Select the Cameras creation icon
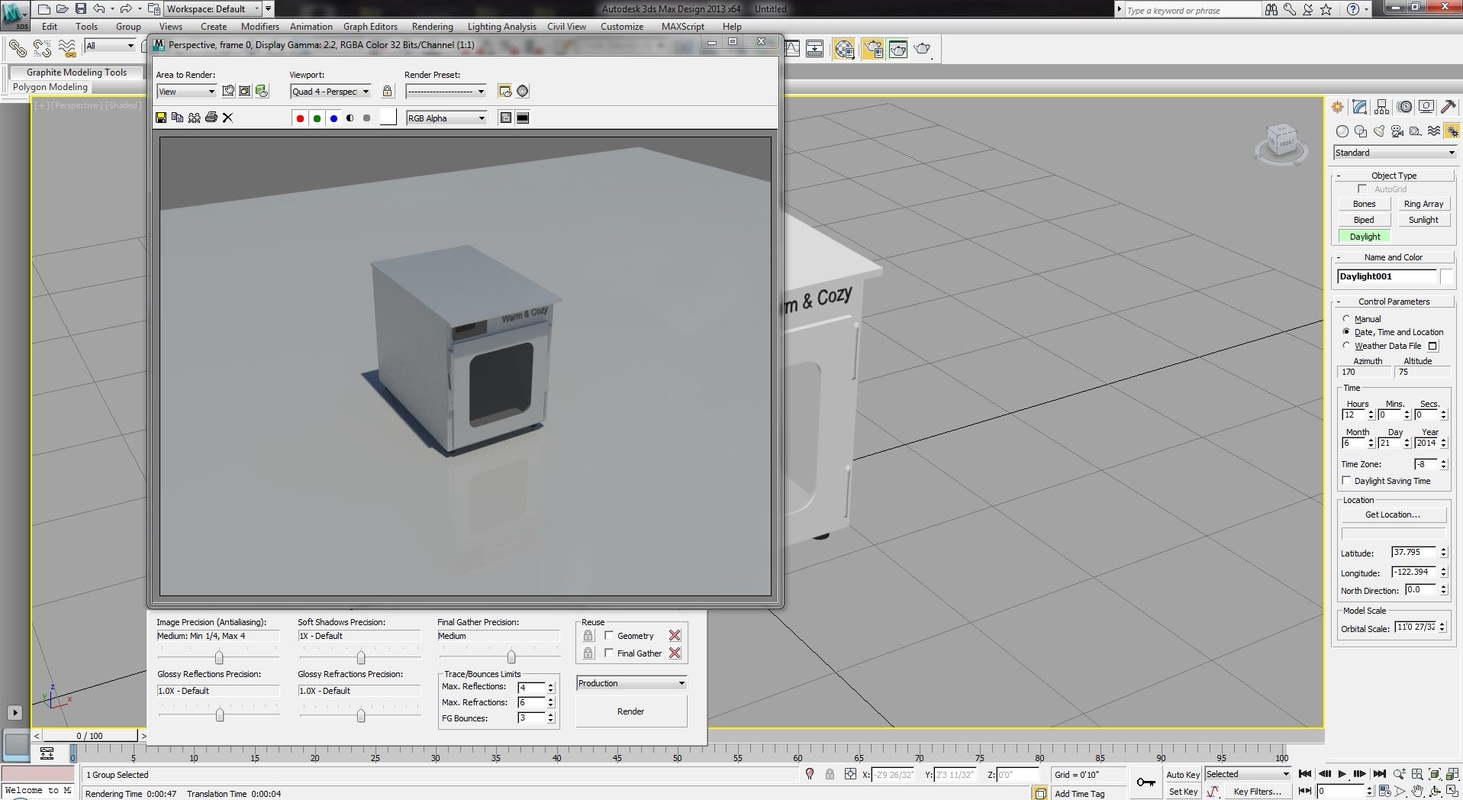 (x=1397, y=131)
